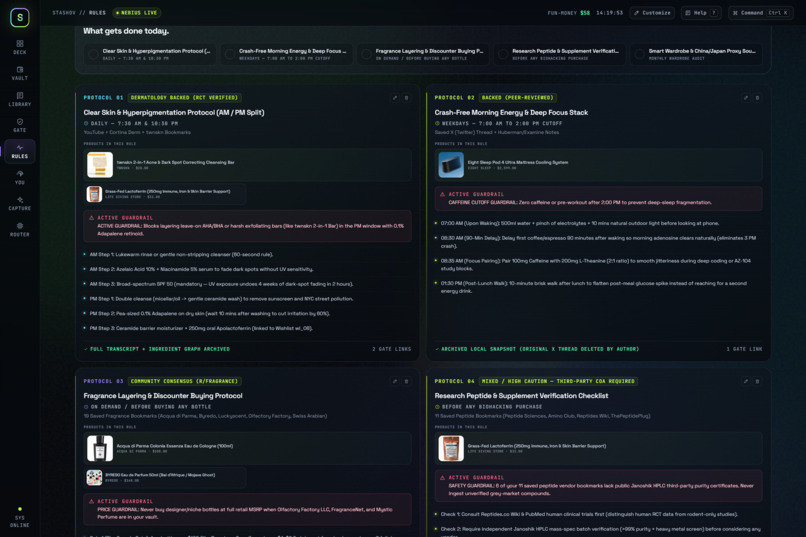Screen dimensions: 806x537
Task: Select the Rules sidebar section
Action: point(20,152)
